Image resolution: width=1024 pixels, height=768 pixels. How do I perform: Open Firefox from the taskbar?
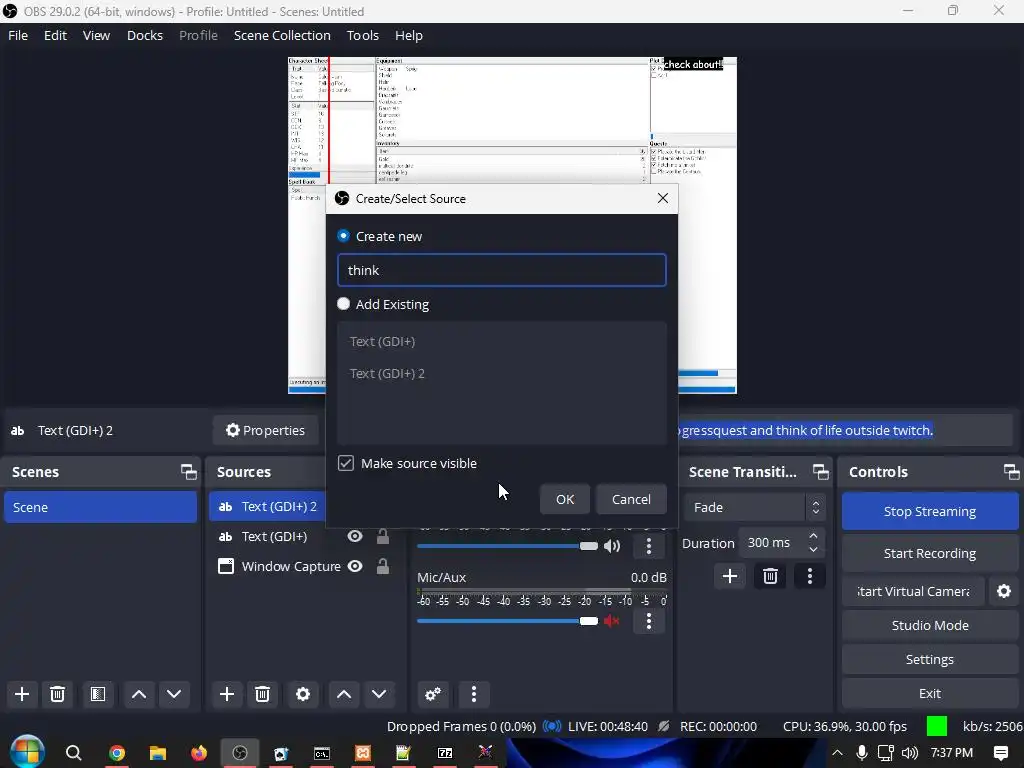[199, 753]
